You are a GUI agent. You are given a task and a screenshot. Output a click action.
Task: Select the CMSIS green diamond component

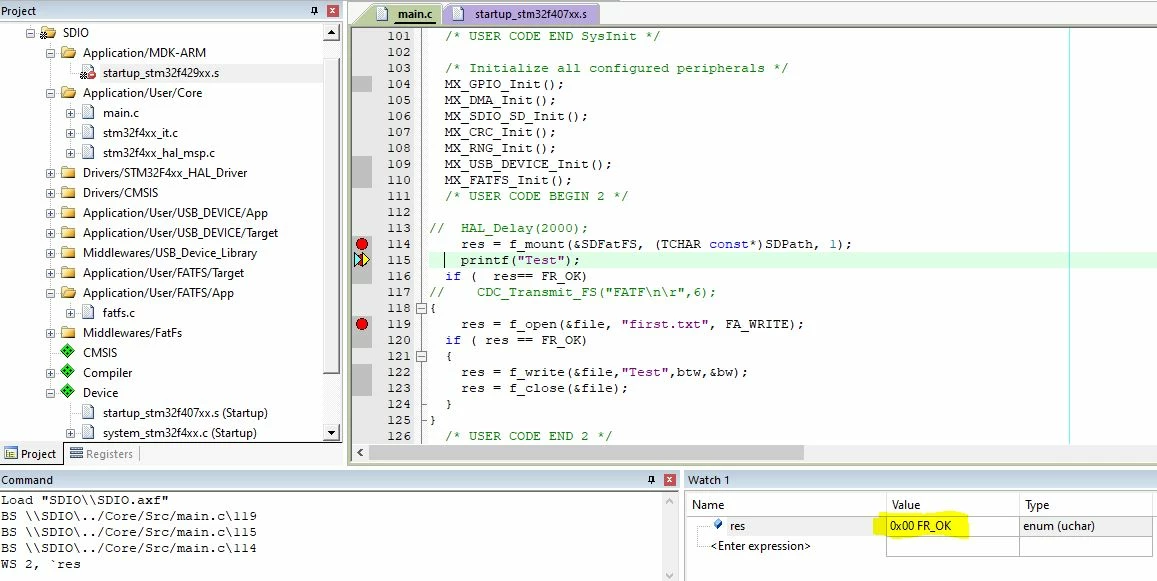pyautogui.click(x=67, y=352)
